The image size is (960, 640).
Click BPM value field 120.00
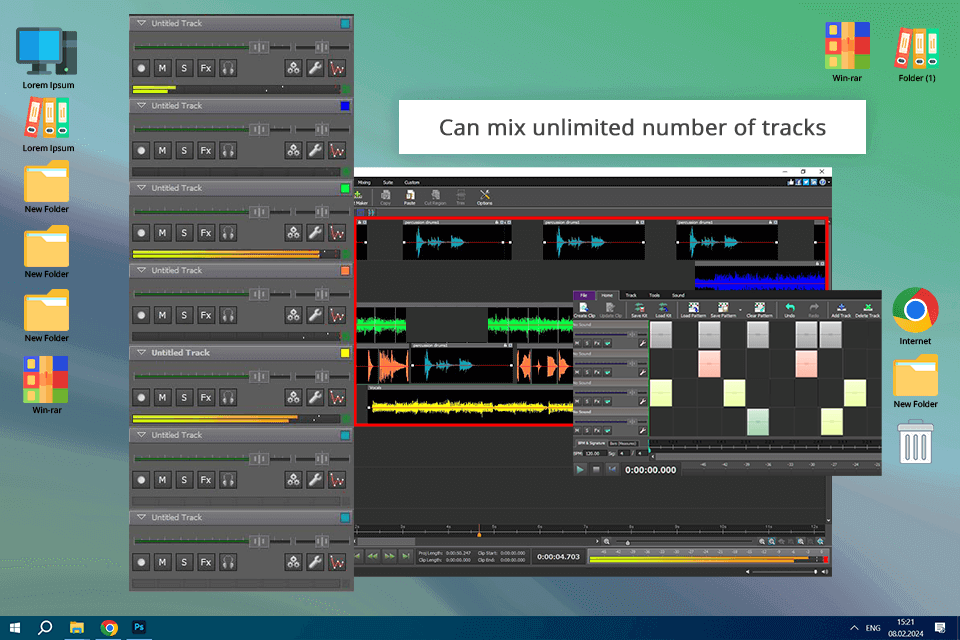593,453
